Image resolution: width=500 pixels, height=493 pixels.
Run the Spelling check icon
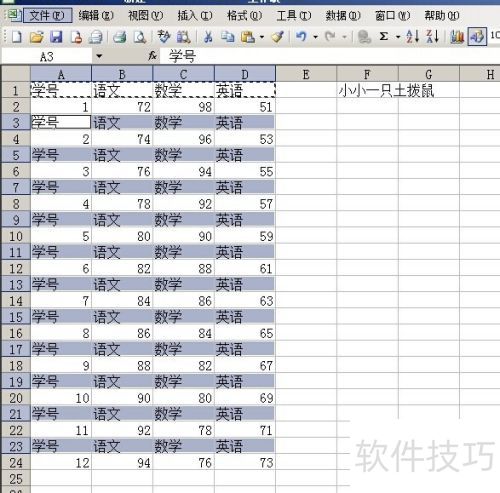[163, 37]
